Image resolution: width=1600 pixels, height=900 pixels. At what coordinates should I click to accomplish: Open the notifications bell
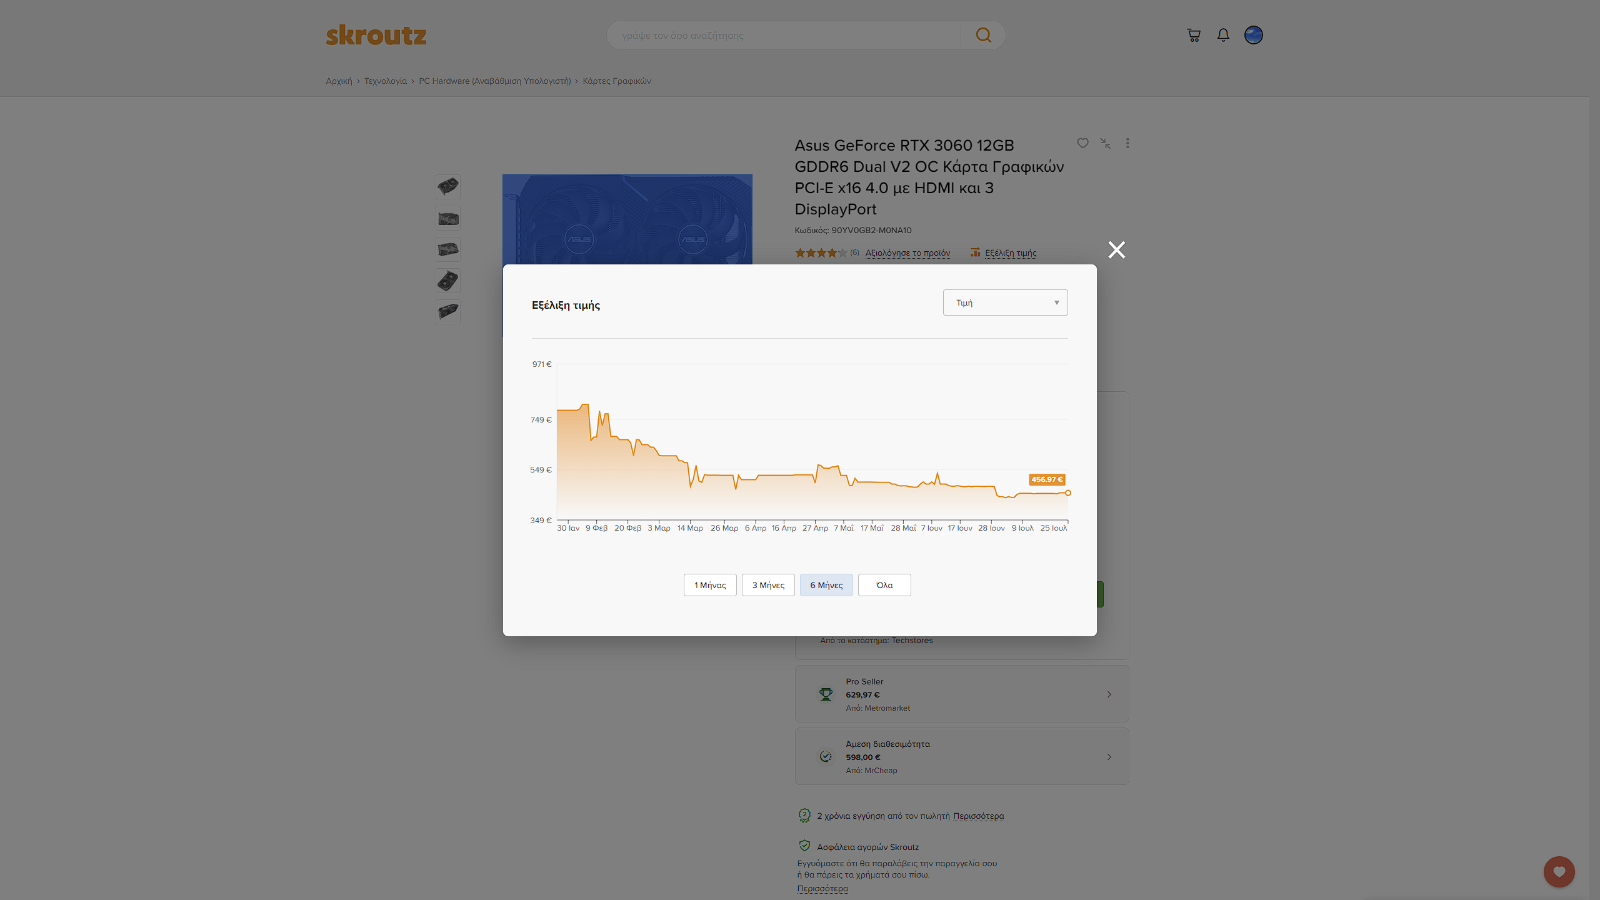click(1223, 35)
